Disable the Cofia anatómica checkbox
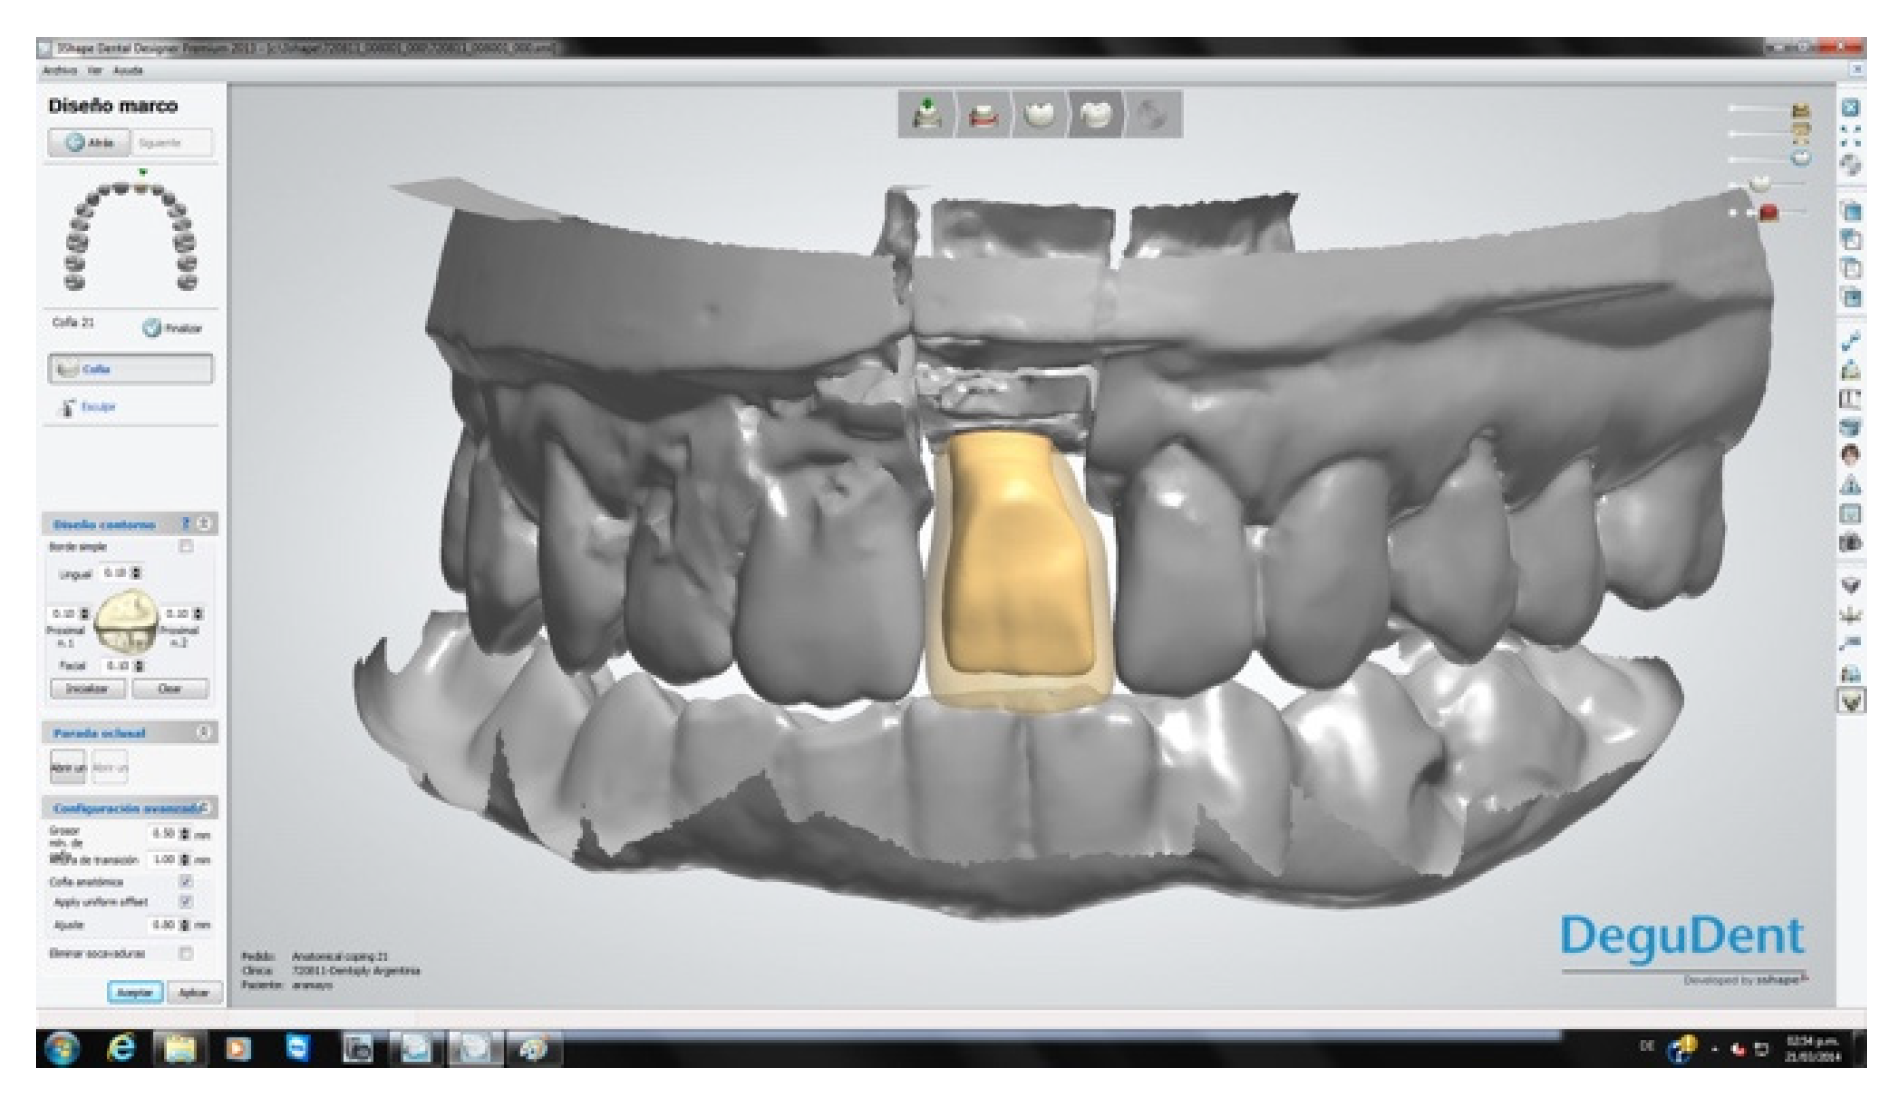Screen dimensions: 1894x1096 coord(185,882)
